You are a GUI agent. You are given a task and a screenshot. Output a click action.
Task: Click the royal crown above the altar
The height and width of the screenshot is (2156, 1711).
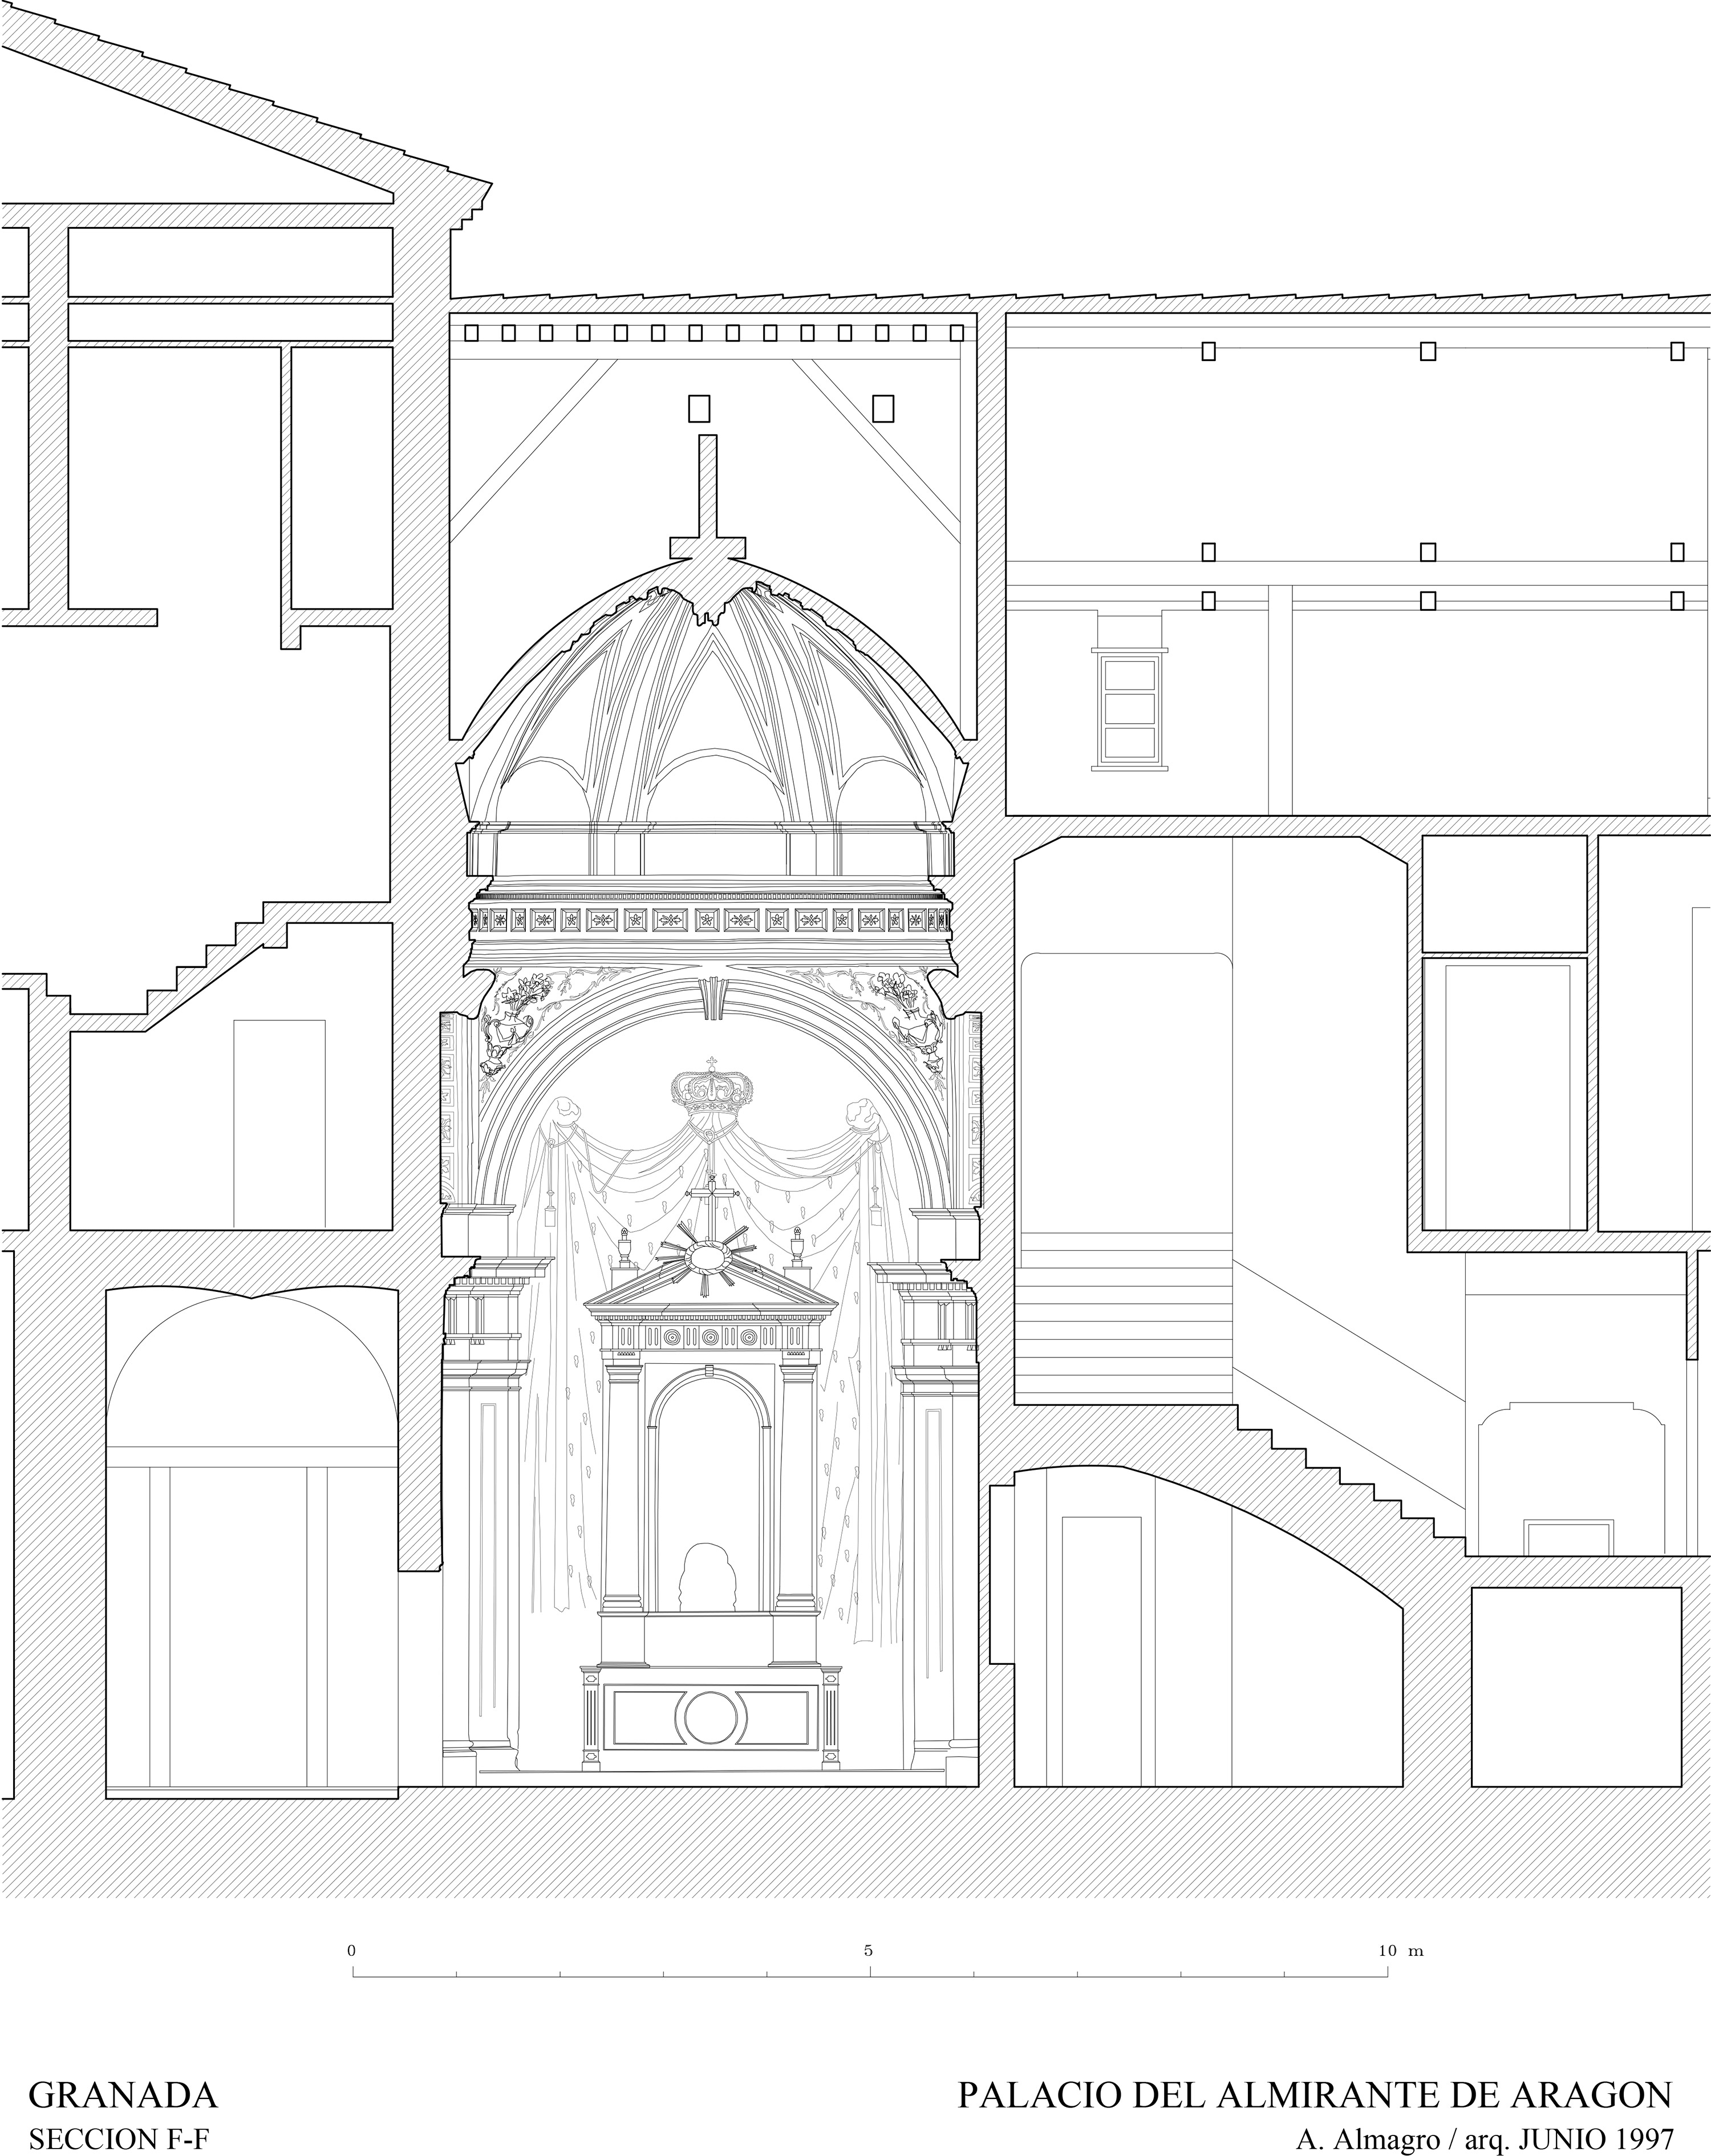711,1088
